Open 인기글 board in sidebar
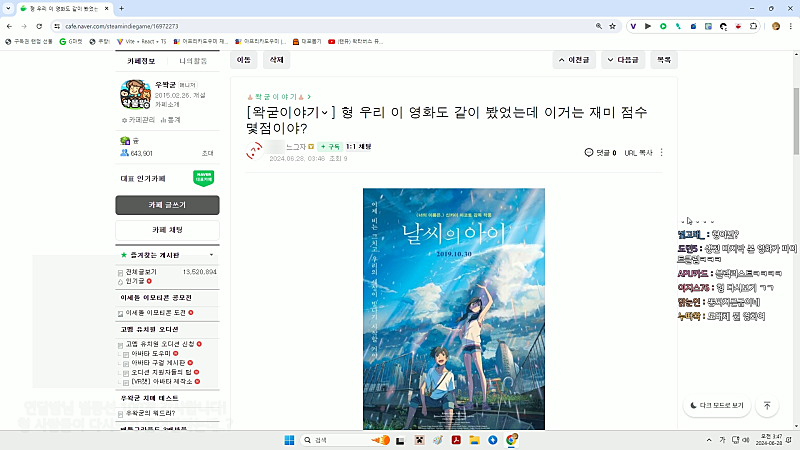This screenshot has width=800, height=450. click(135, 281)
